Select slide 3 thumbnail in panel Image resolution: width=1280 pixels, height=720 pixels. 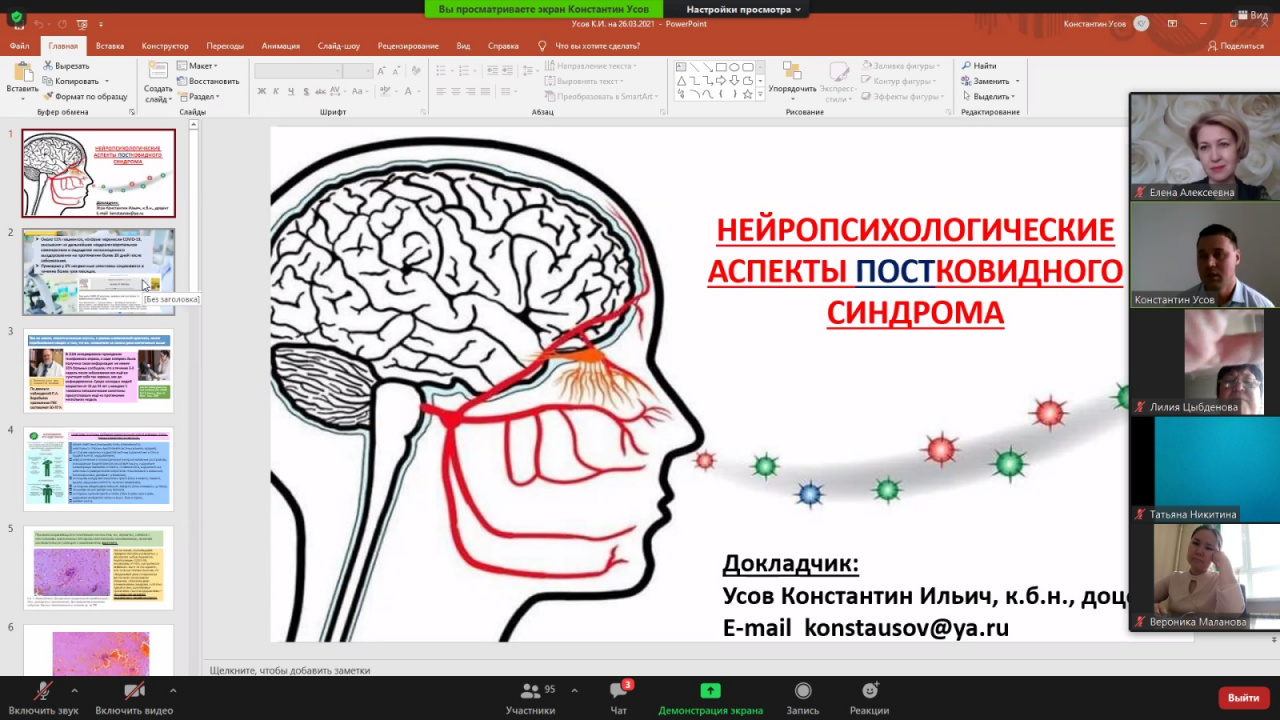pyautogui.click(x=98, y=370)
